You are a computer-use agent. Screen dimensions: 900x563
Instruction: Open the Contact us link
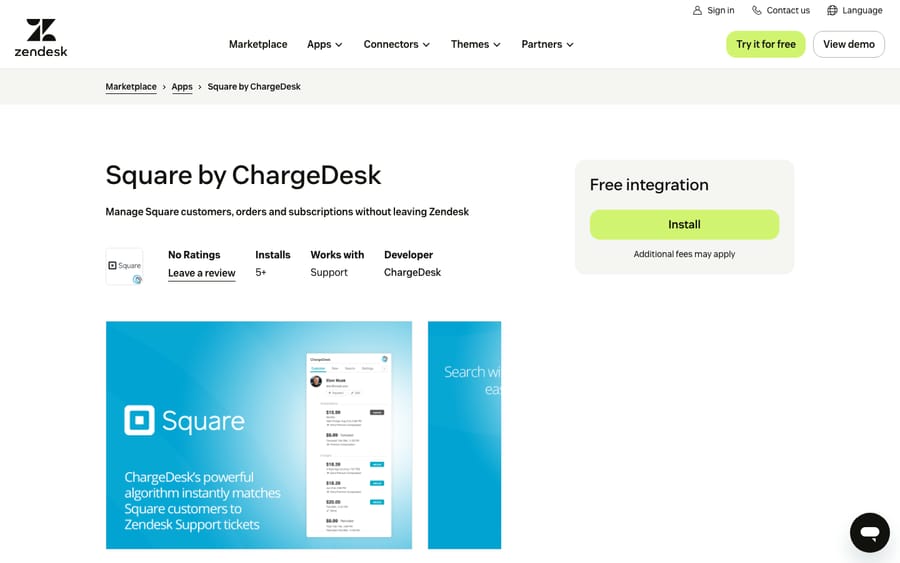click(781, 10)
